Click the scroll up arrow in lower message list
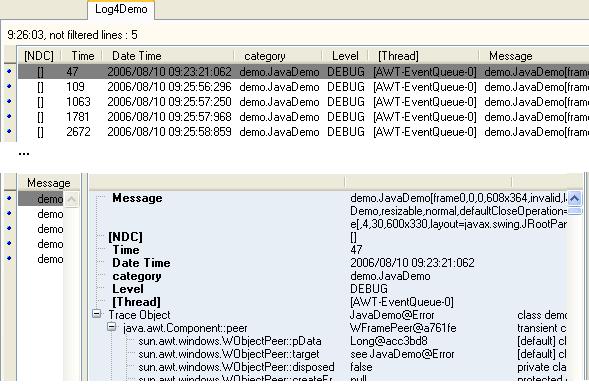The image size is (589, 384). 71,199
